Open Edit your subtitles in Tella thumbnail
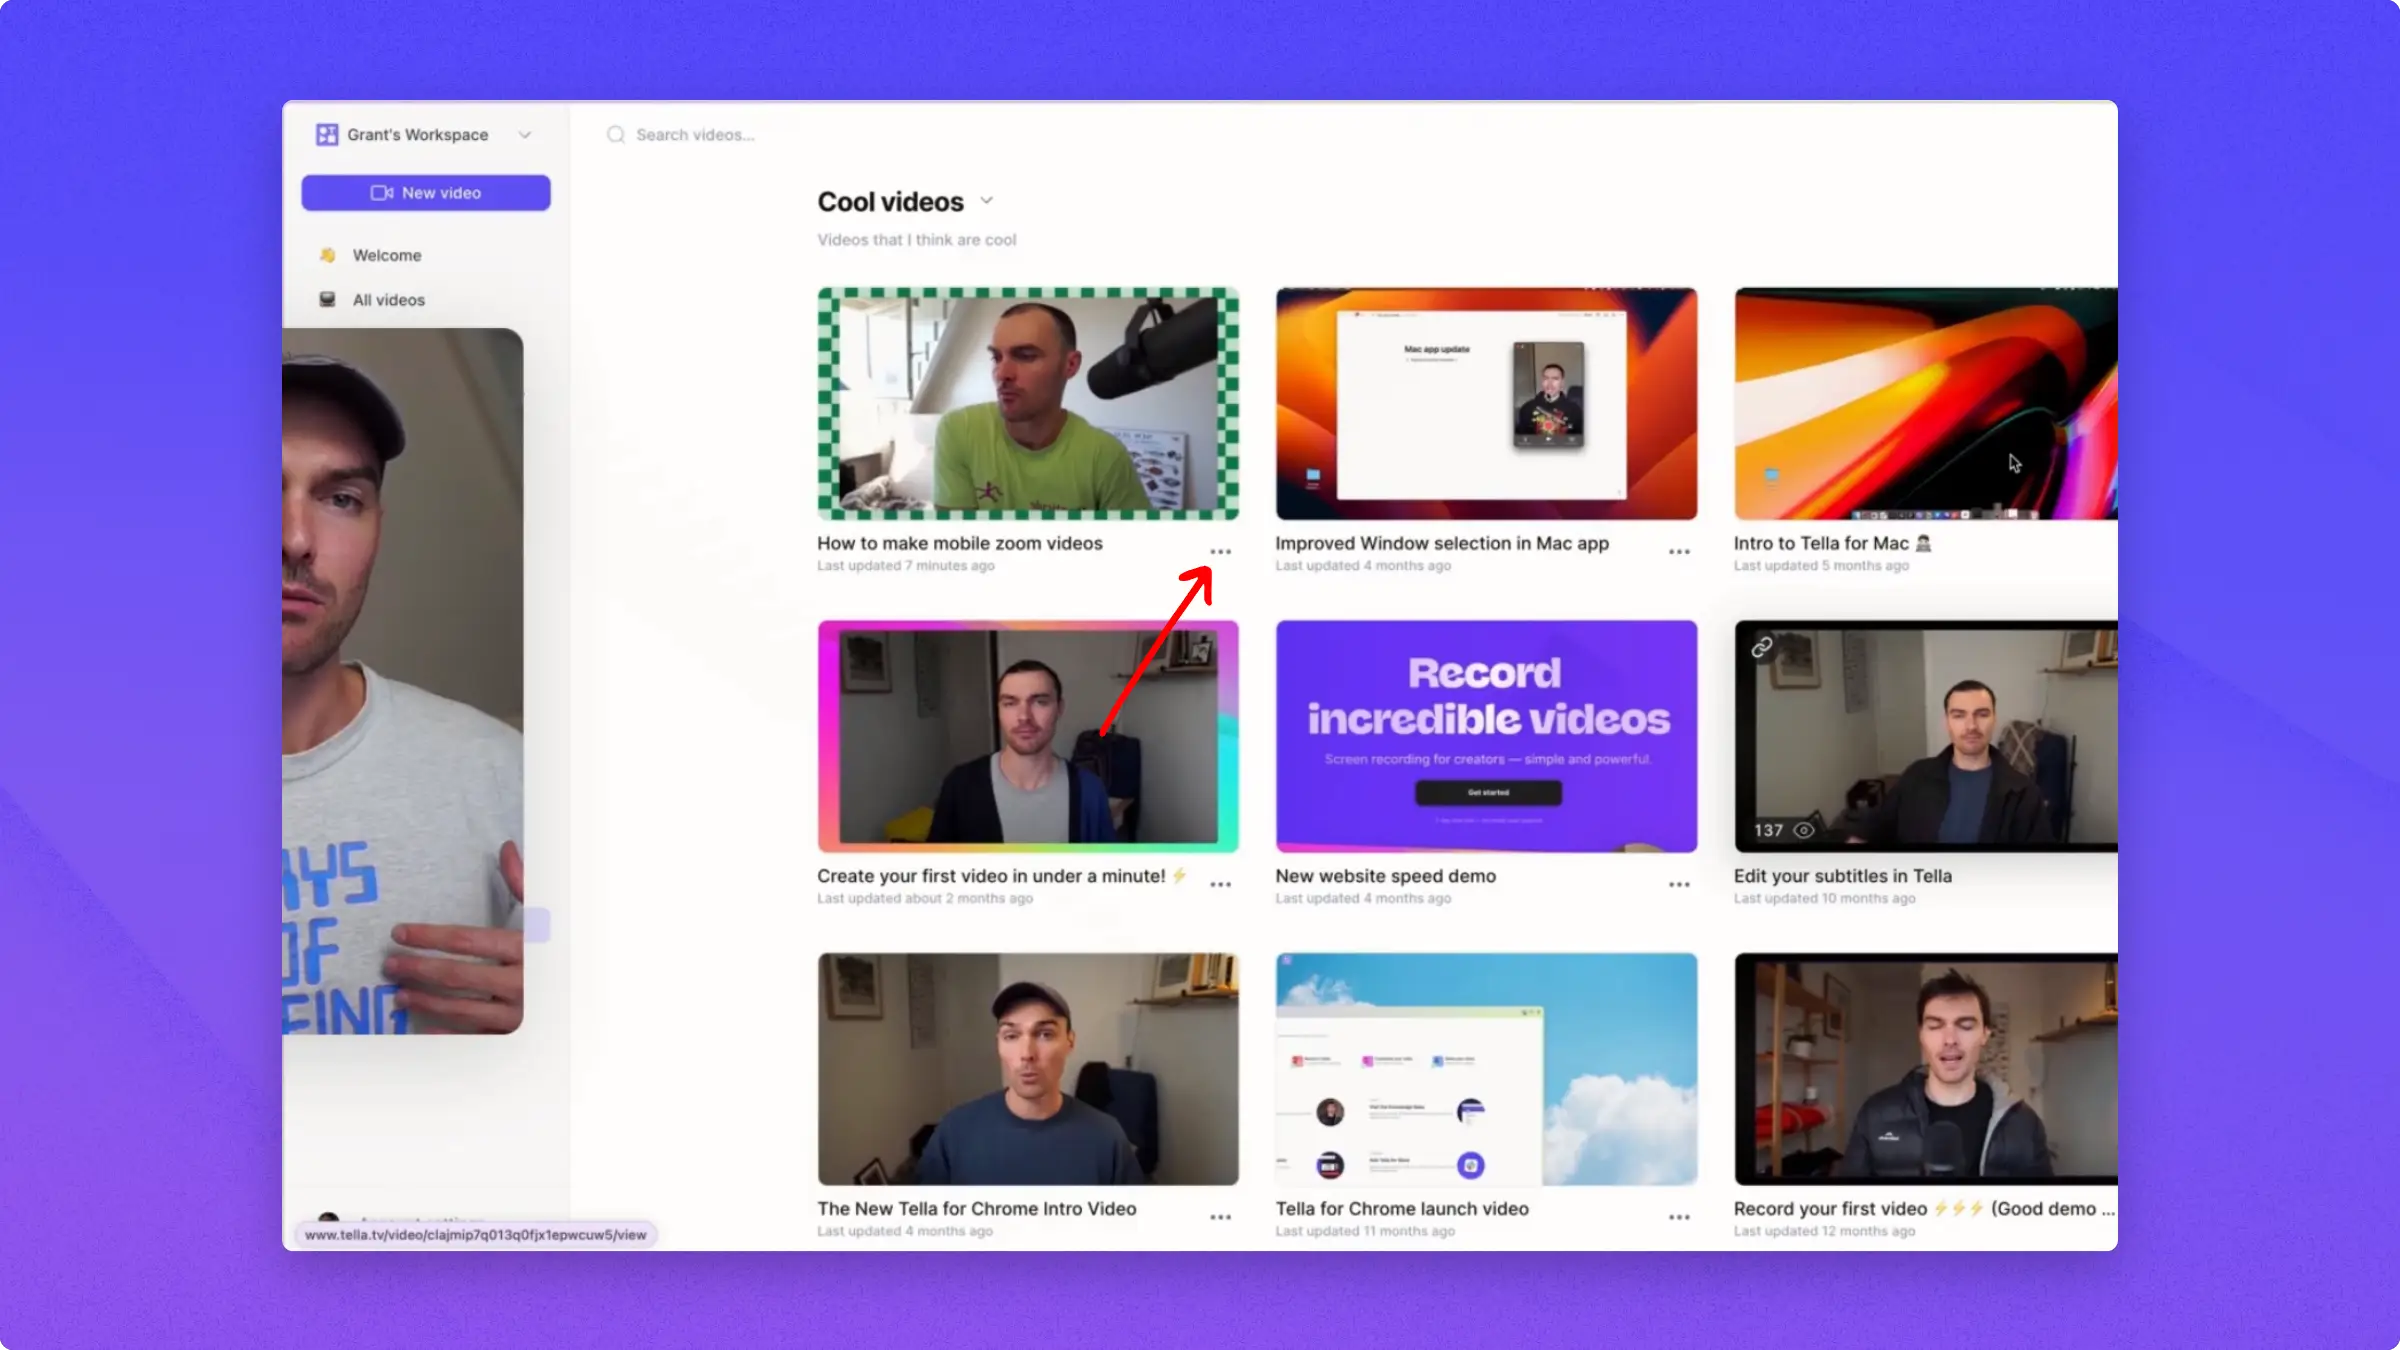The height and width of the screenshot is (1350, 2400). click(x=1926, y=737)
